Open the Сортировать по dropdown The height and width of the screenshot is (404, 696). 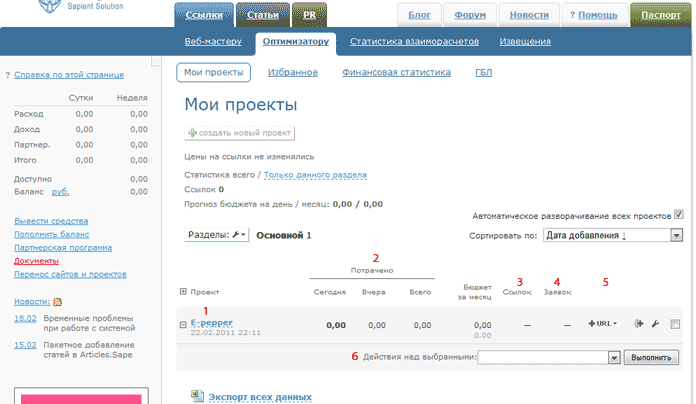pos(676,236)
